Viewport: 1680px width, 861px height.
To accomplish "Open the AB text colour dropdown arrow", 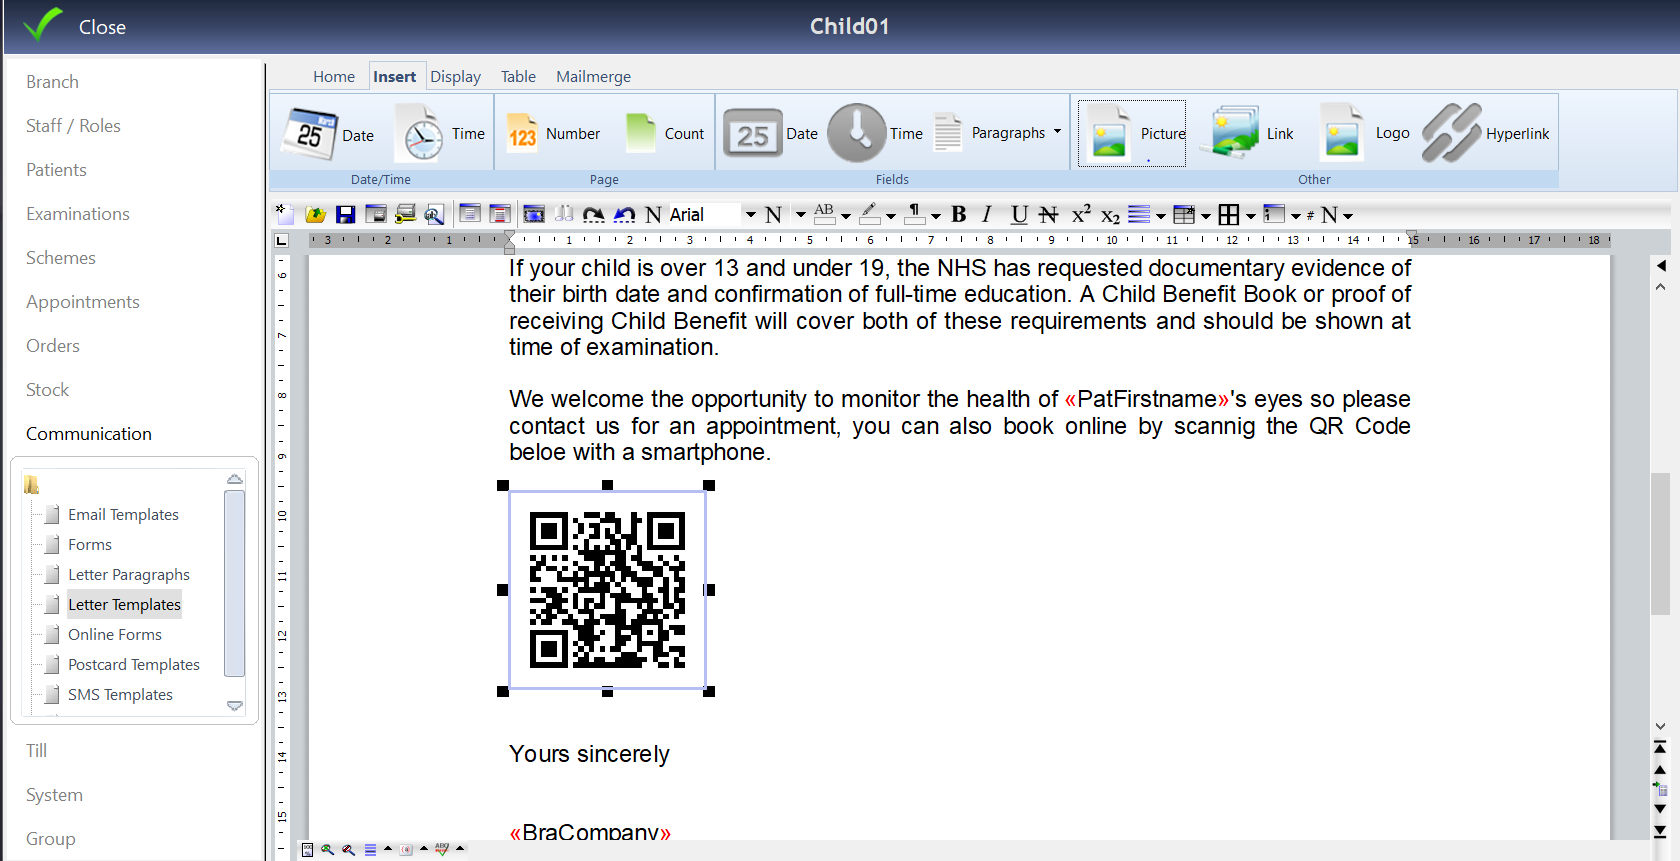I will click(x=846, y=216).
